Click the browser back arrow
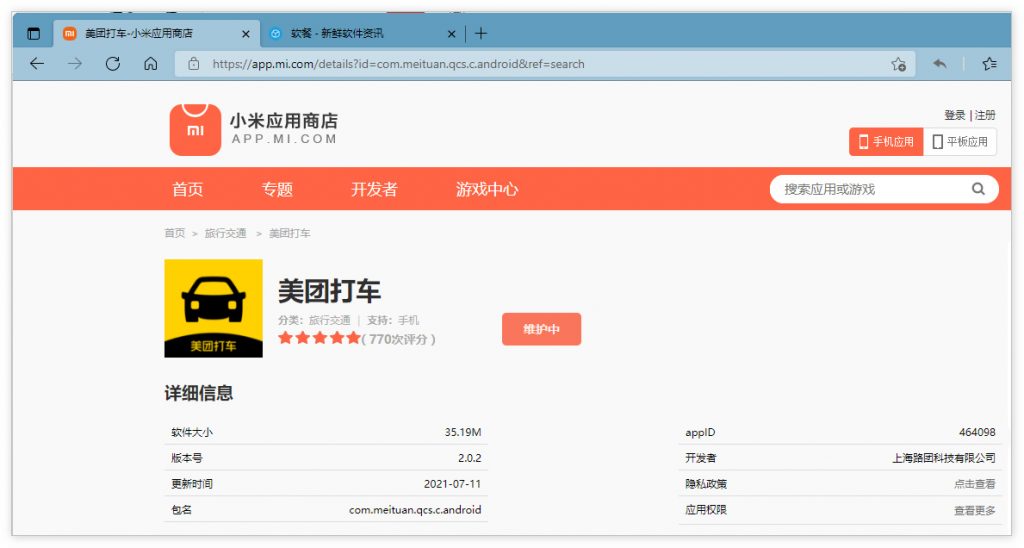This screenshot has height=548, width=1024. 37,63
